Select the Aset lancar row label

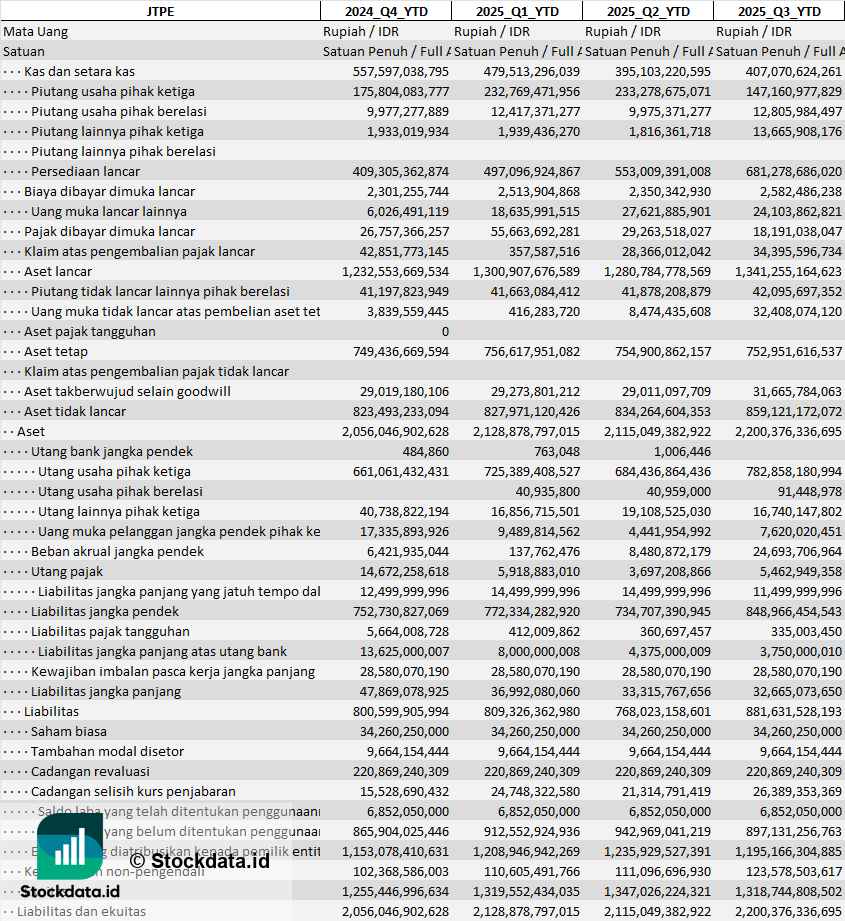click(x=58, y=271)
